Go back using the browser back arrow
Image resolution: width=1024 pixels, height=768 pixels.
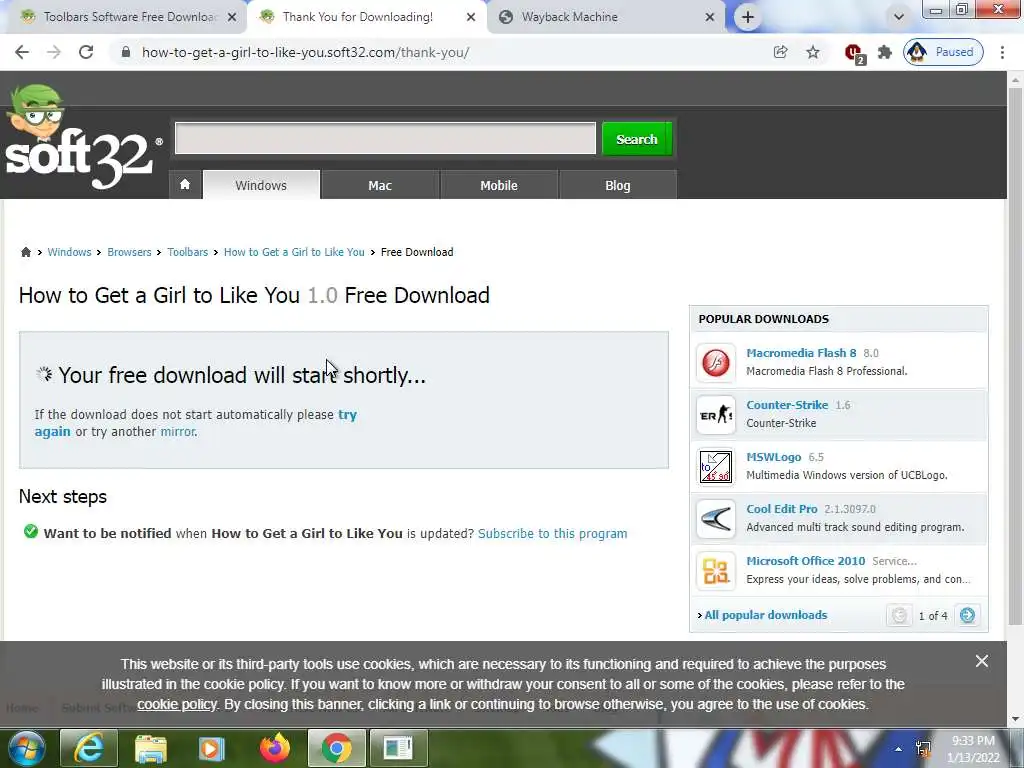22,52
